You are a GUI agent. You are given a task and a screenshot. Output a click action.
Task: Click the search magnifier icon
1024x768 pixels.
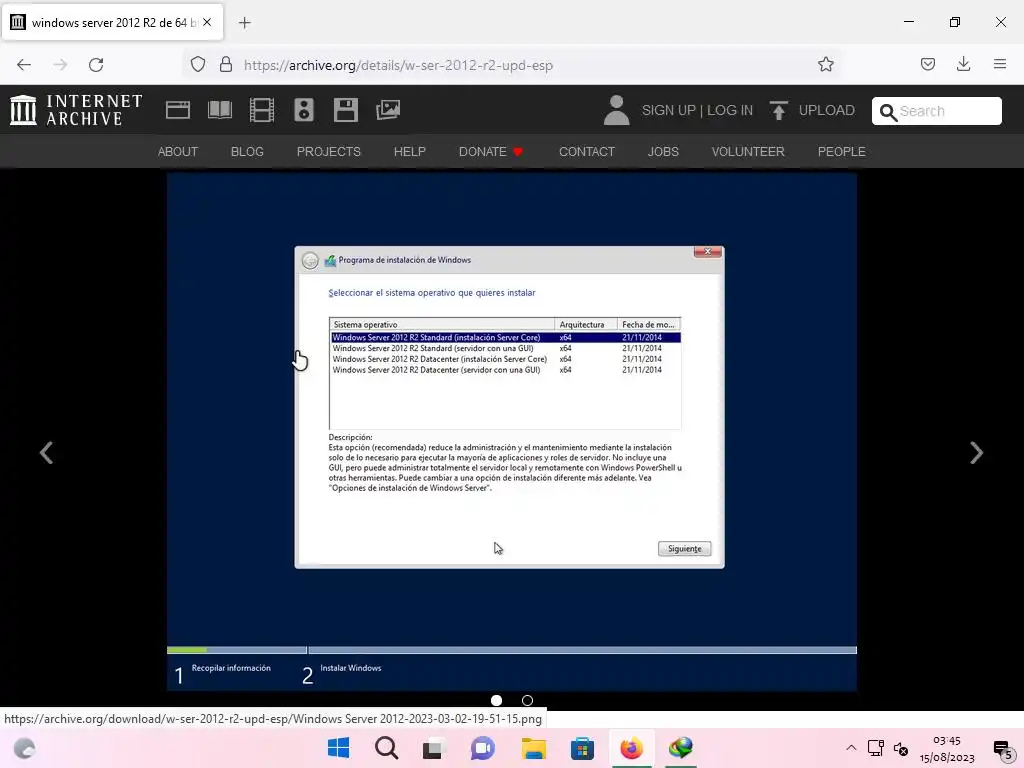click(888, 112)
